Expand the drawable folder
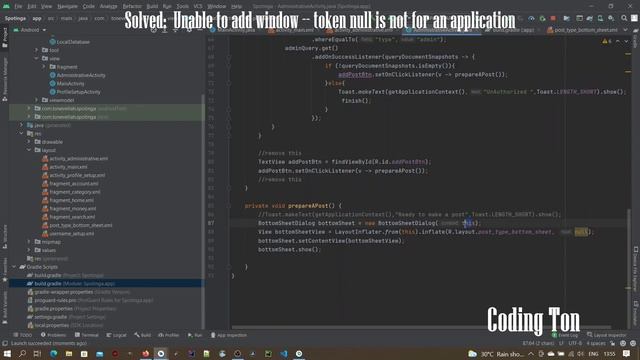This screenshot has height=360, width=640. coord(29,142)
